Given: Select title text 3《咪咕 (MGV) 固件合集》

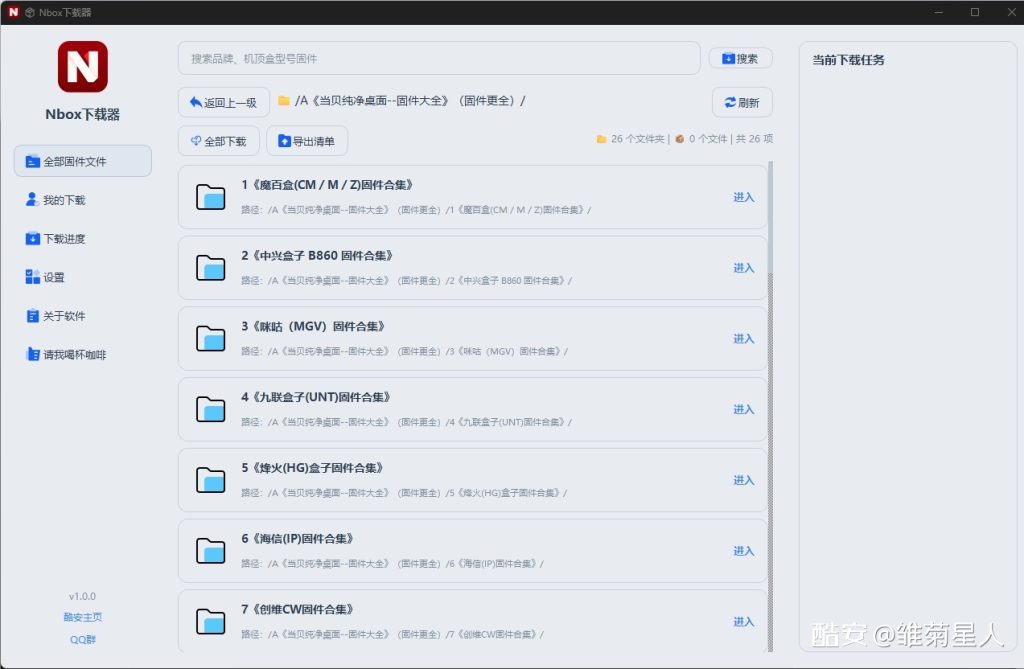Looking at the screenshot, I should click(x=313, y=326).
